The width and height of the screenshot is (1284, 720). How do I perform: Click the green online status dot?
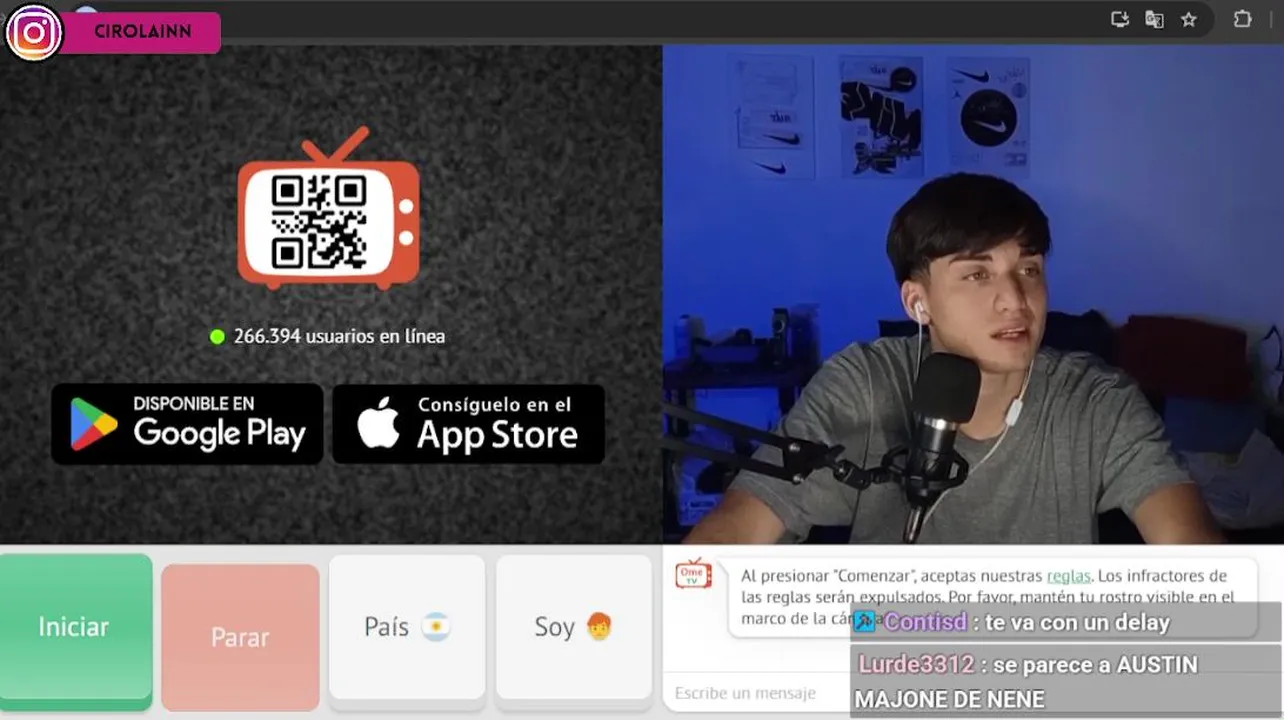tap(217, 336)
